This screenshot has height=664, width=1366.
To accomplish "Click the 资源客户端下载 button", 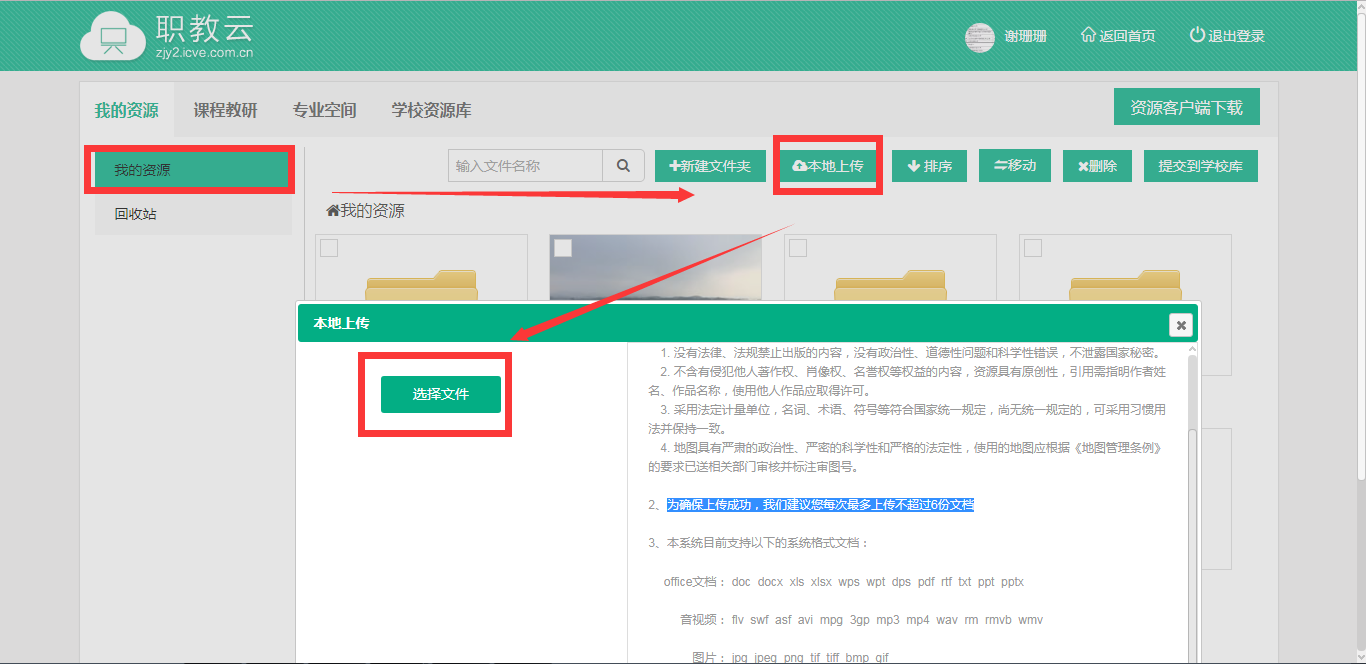I will tap(1186, 107).
